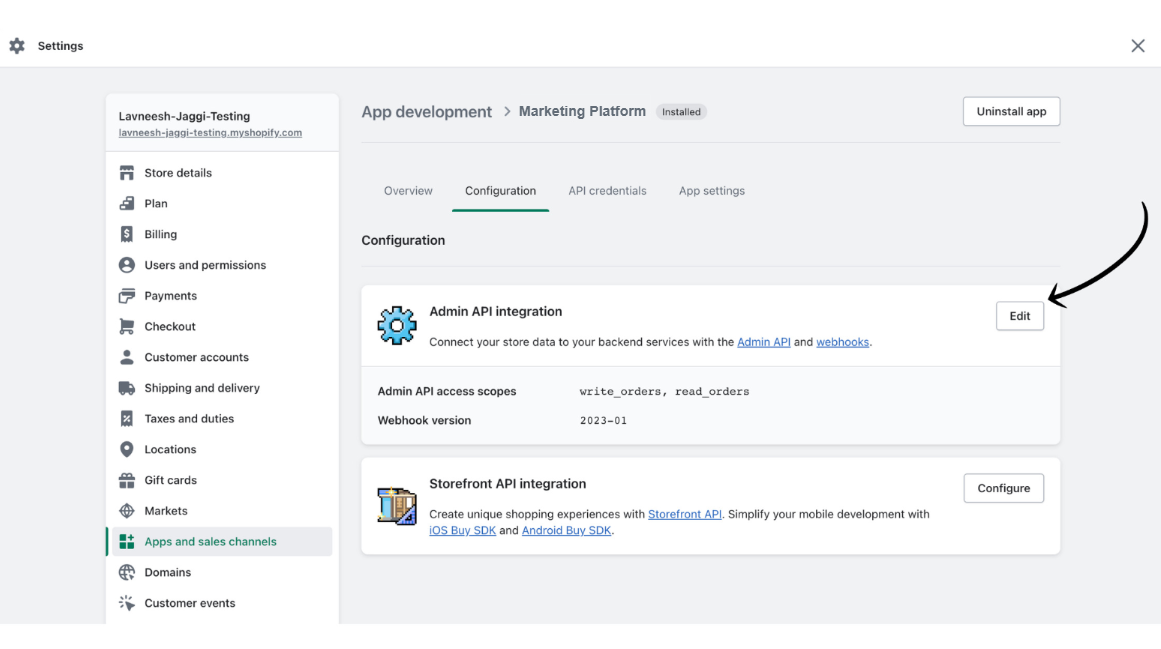The height and width of the screenshot is (649, 1161).
Task: Select the Configuration tab
Action: click(x=501, y=191)
